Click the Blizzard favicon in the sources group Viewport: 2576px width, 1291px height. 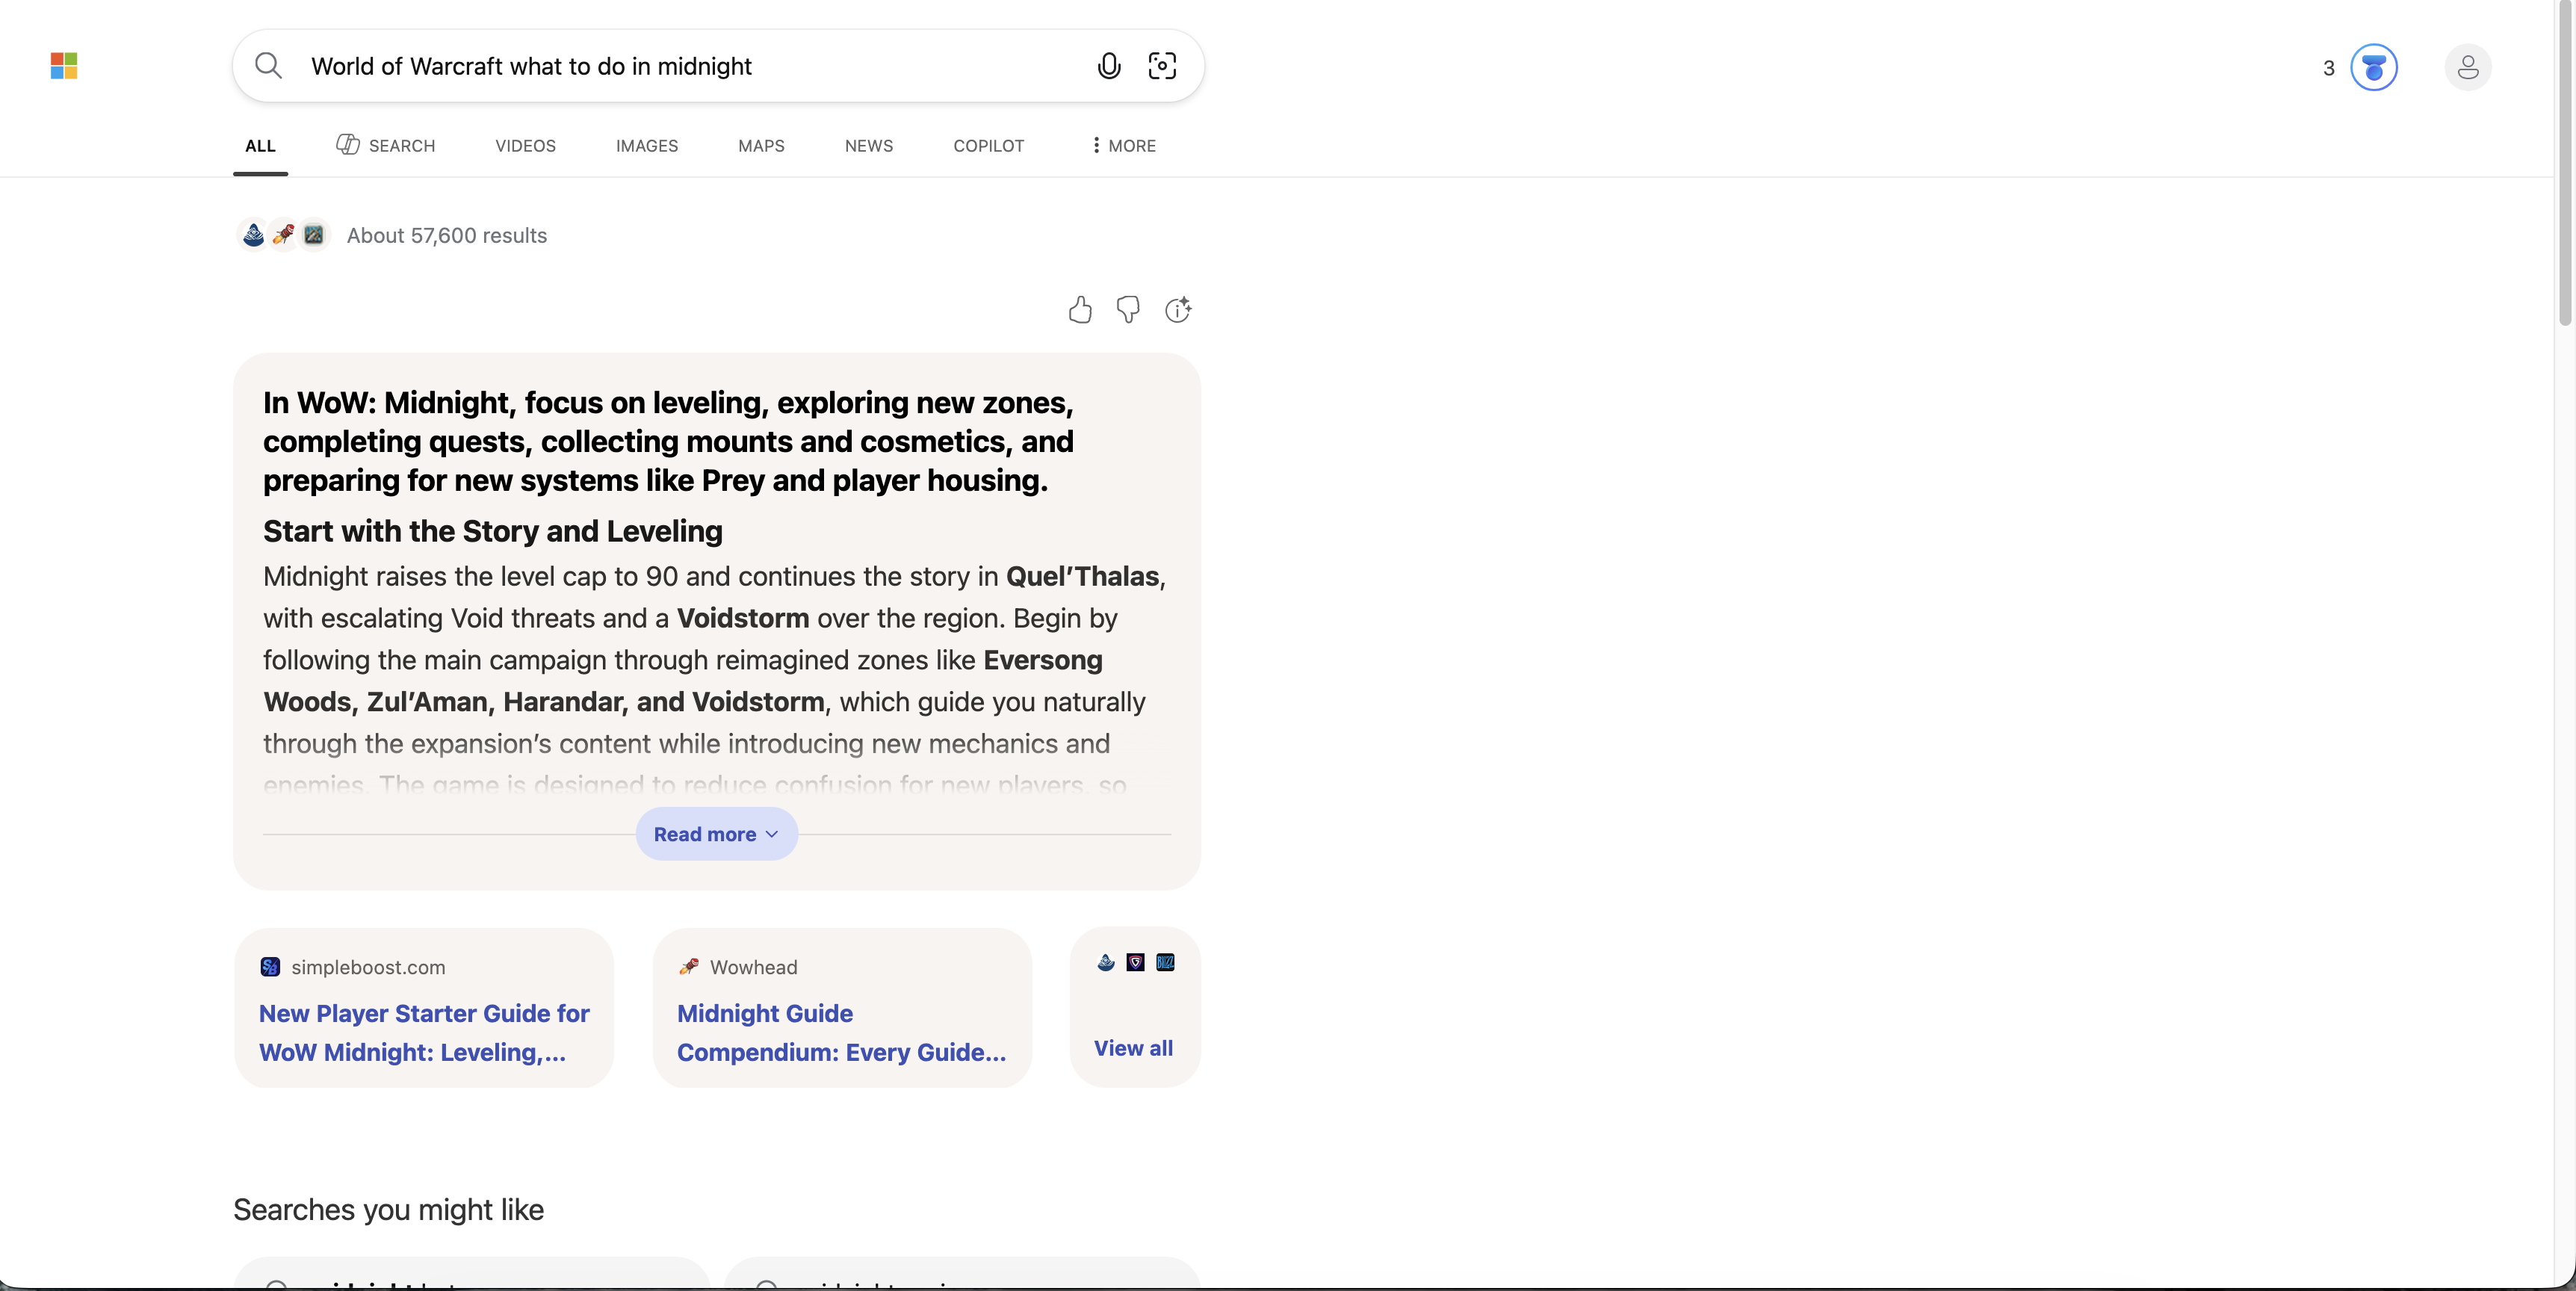click(x=1165, y=963)
